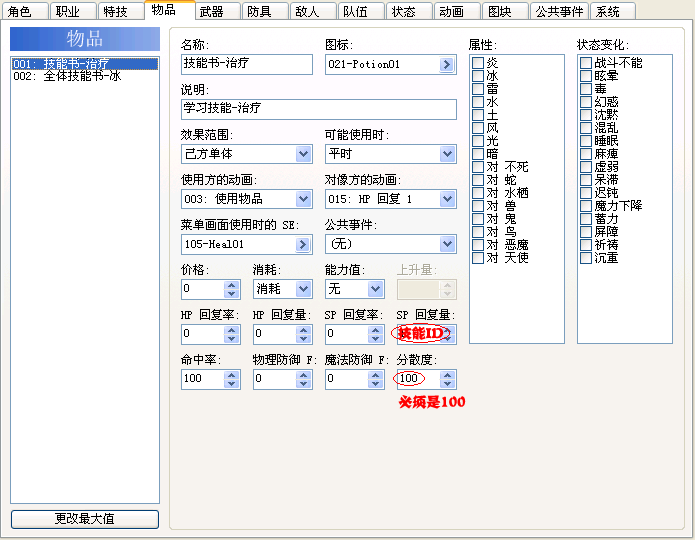Screen dimensions: 695x540
Task: Switch to the 职业 tab
Action: [x=73, y=11]
